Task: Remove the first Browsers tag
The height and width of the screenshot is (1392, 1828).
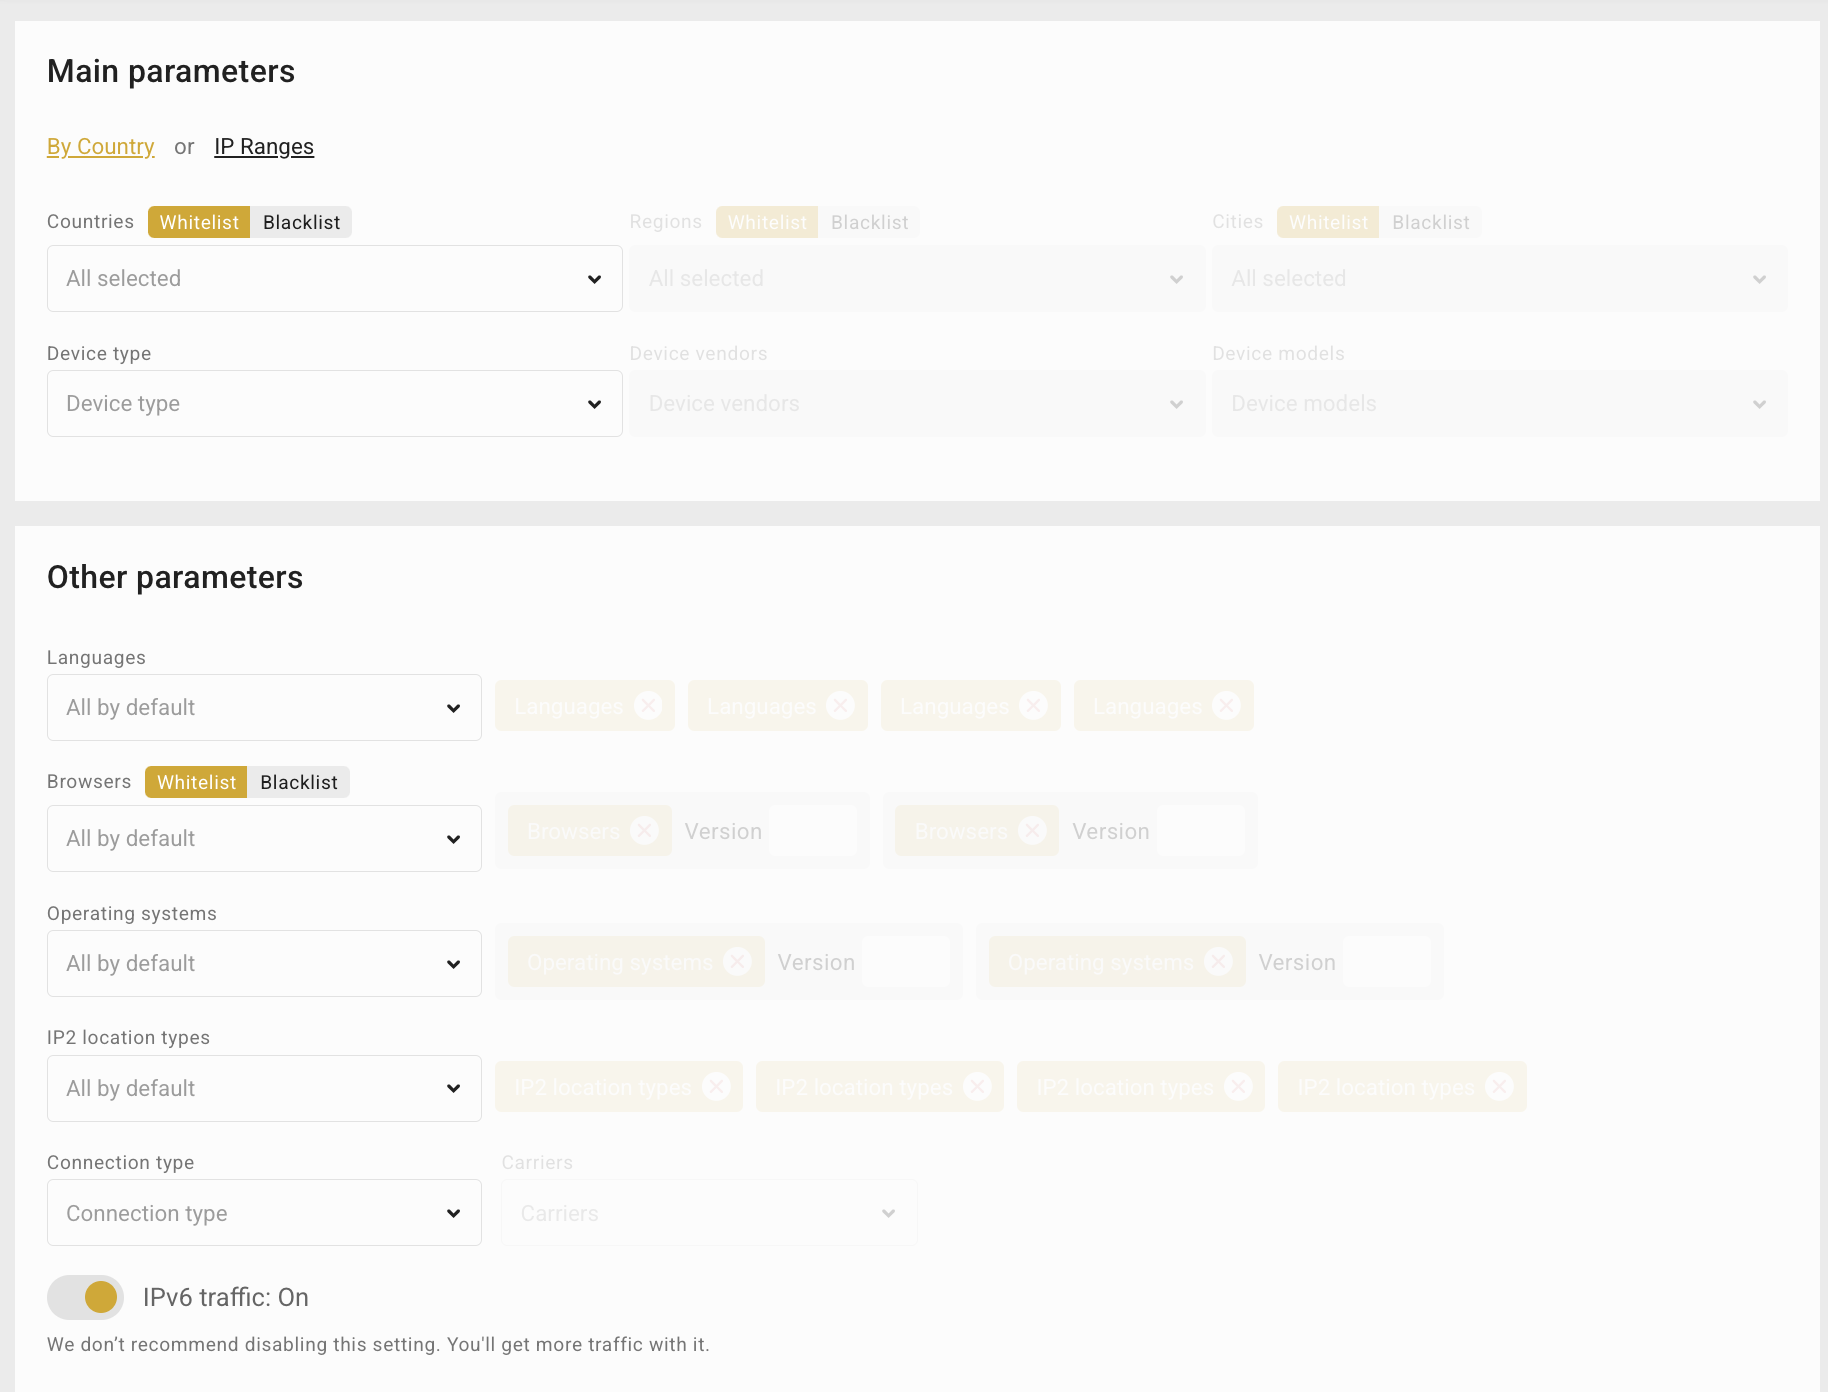Action: coord(645,830)
